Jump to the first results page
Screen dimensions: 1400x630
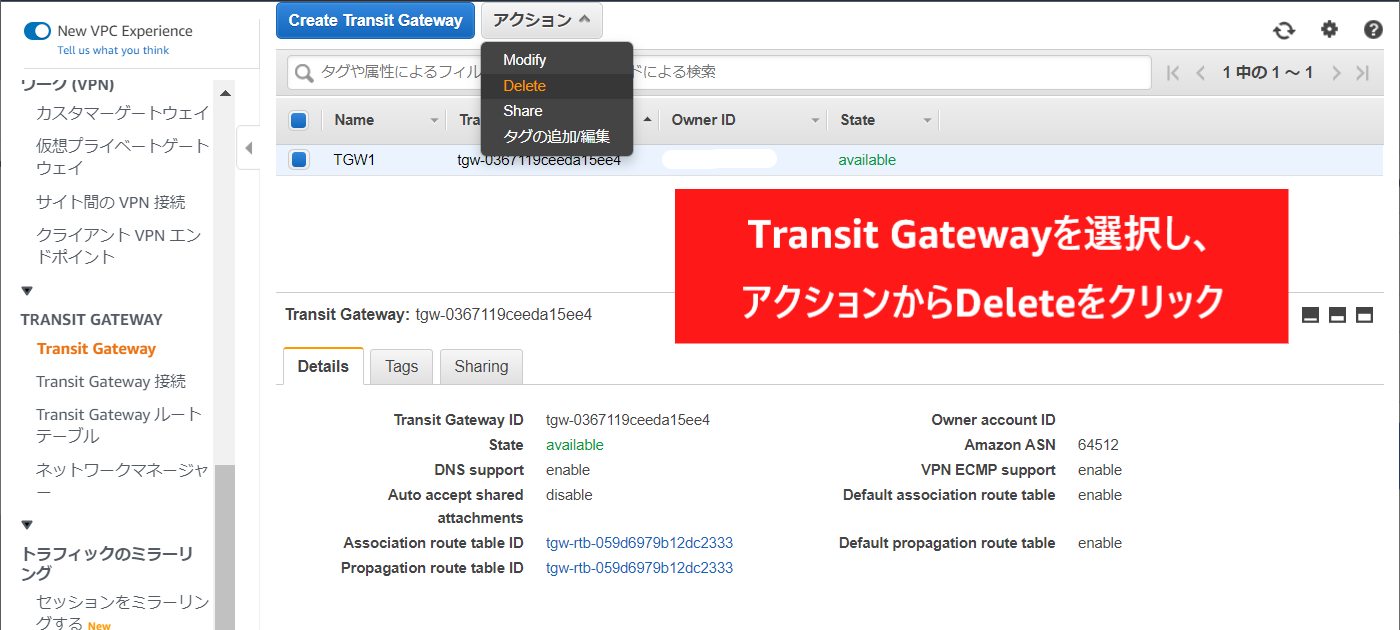point(1174,73)
